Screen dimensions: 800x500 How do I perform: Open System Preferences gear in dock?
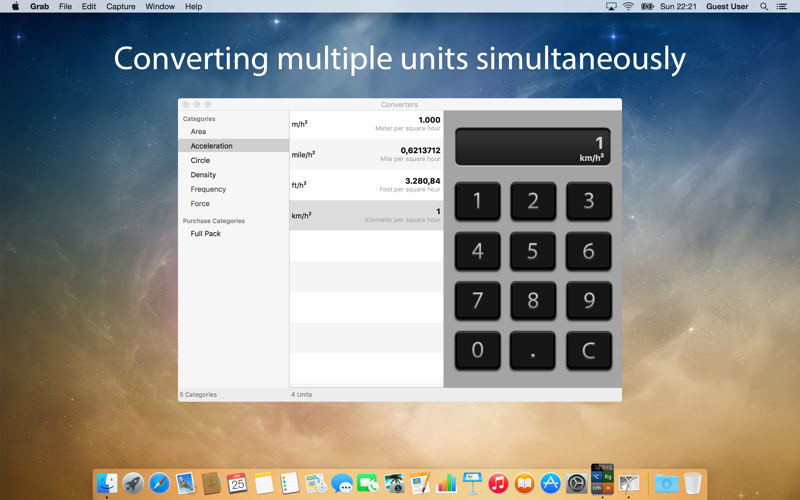pos(577,483)
